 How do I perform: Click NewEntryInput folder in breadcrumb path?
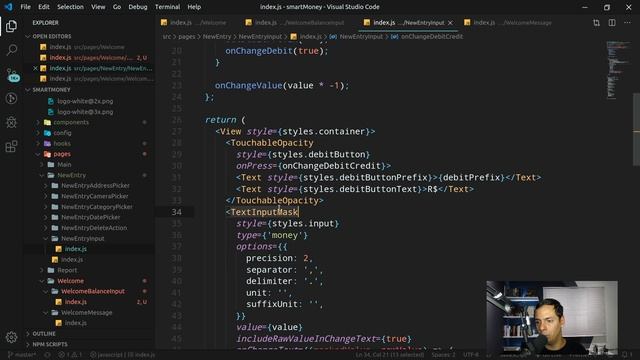point(260,36)
